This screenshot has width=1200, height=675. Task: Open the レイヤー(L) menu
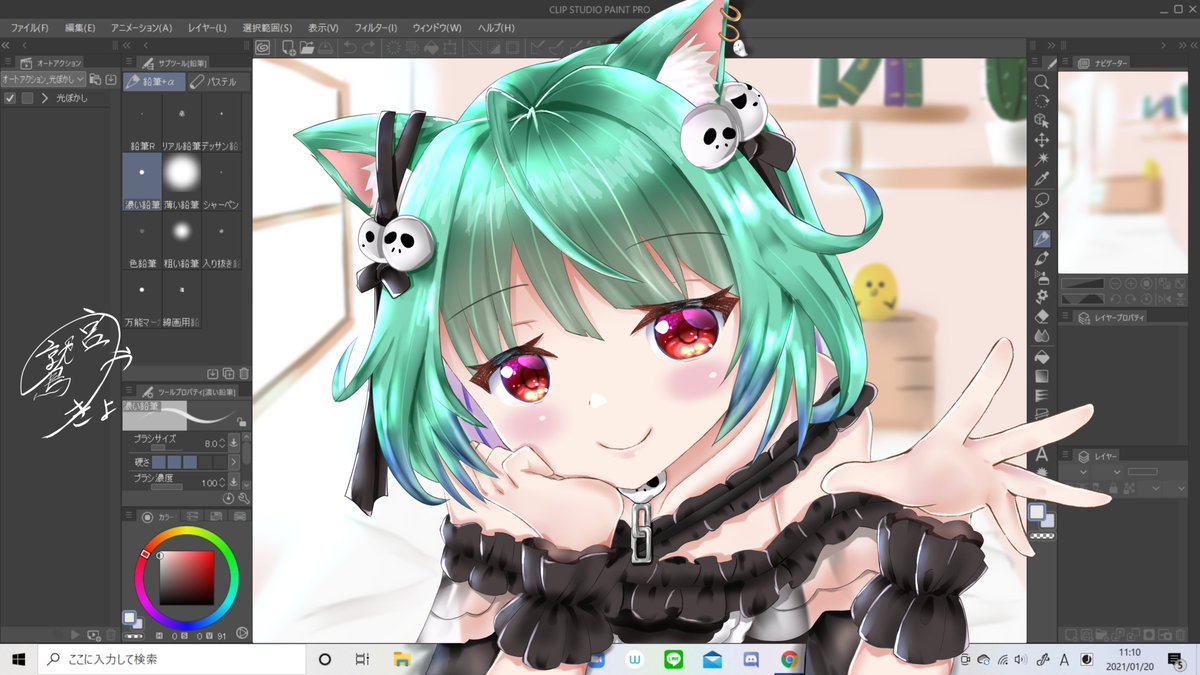click(206, 28)
